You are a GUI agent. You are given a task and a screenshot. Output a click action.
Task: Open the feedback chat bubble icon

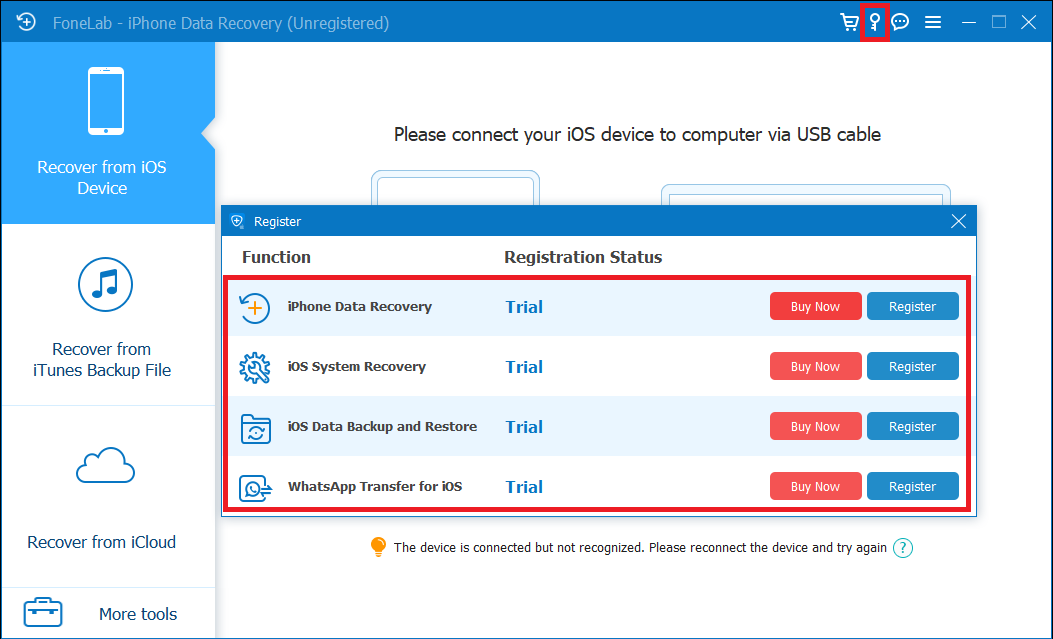point(900,22)
